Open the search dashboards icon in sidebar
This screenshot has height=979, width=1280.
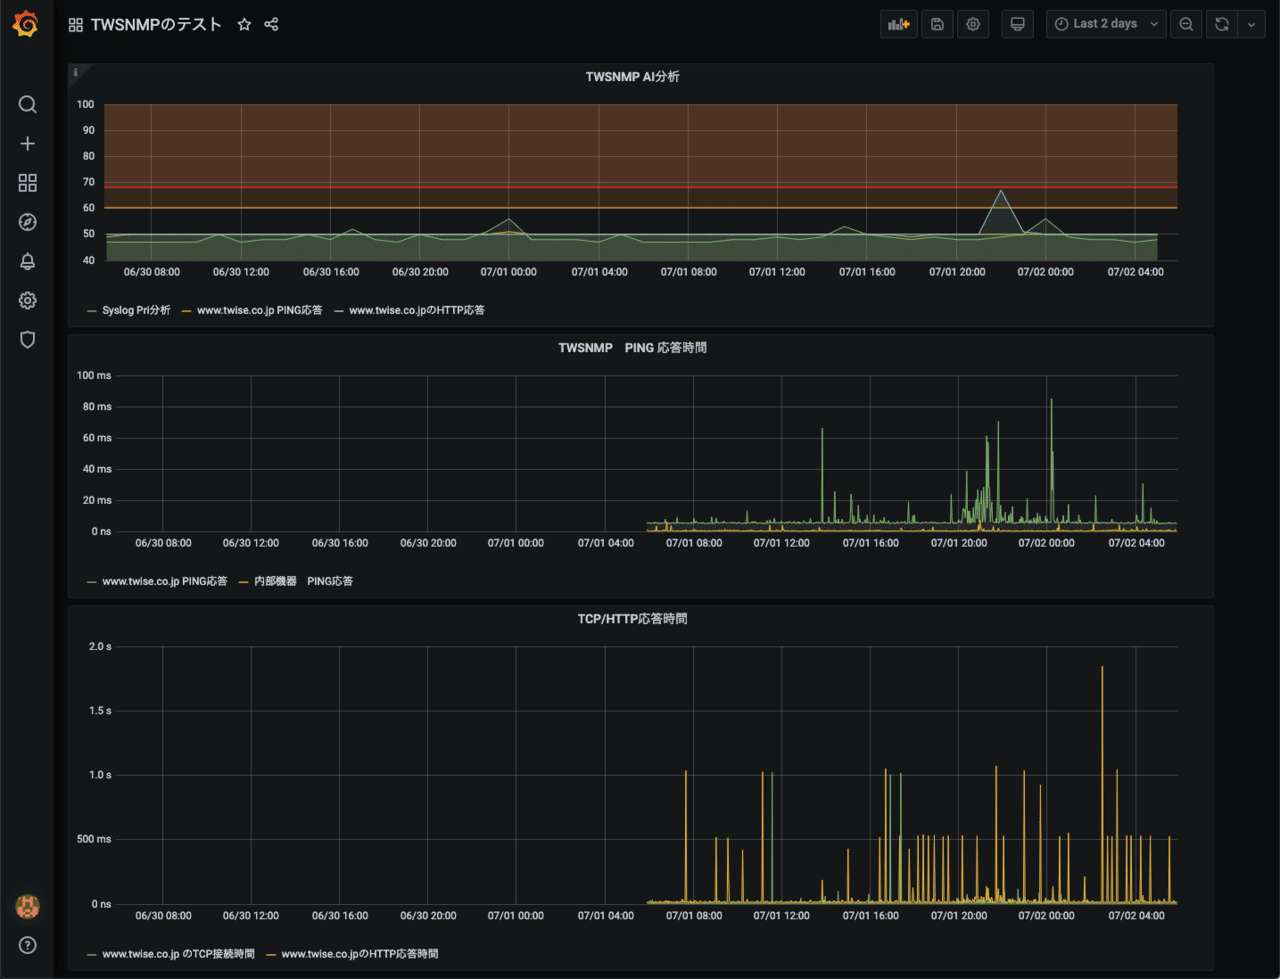(x=28, y=105)
